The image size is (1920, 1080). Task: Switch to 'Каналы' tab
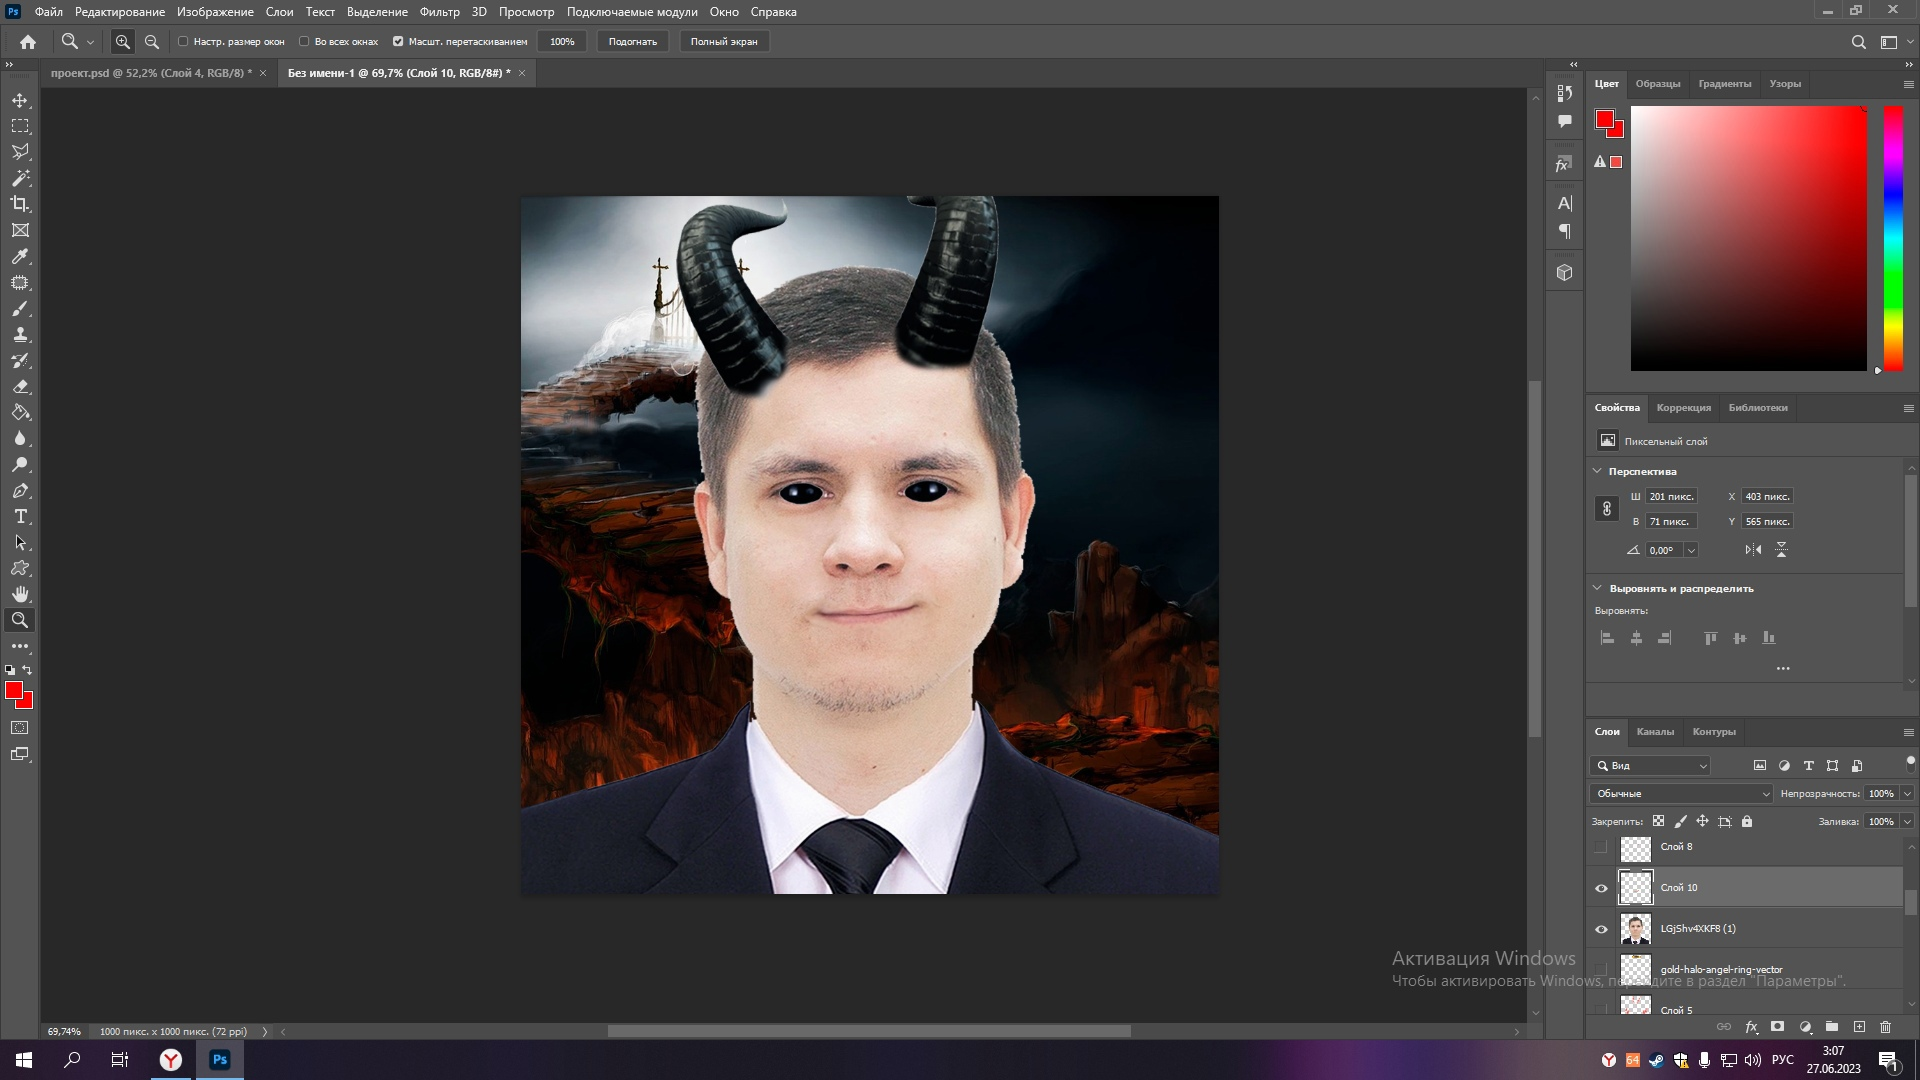point(1655,732)
